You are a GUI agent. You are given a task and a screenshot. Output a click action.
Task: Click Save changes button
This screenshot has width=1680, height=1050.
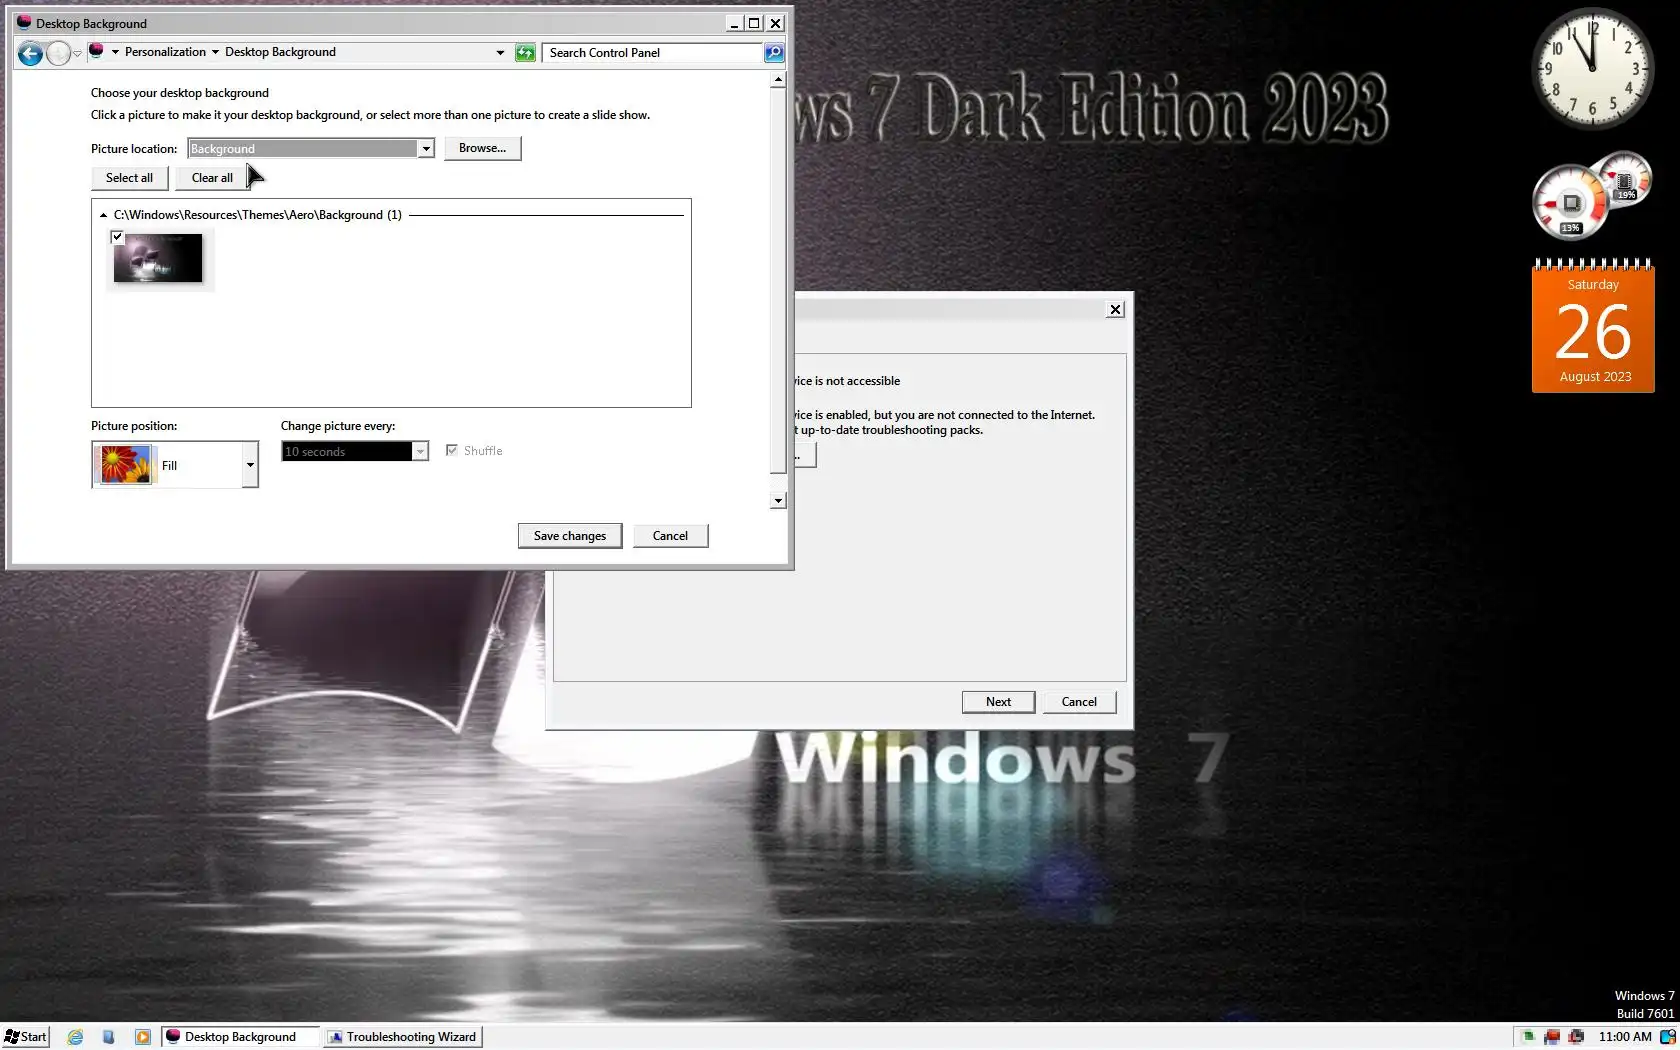pos(570,536)
